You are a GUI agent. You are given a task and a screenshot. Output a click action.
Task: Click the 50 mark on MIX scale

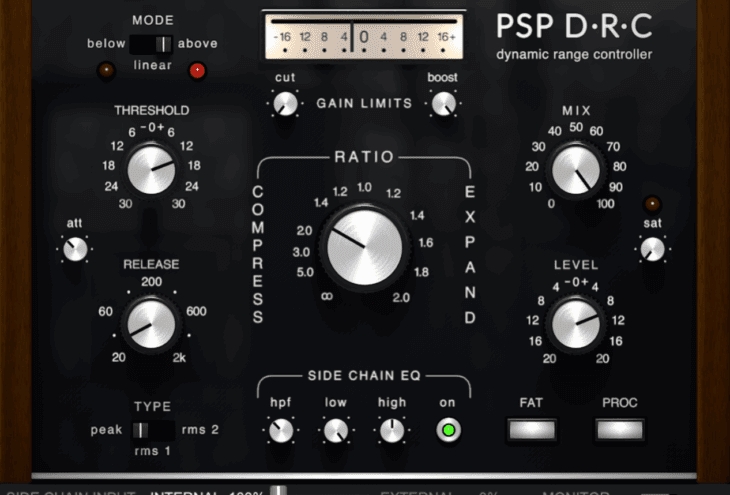click(576, 127)
